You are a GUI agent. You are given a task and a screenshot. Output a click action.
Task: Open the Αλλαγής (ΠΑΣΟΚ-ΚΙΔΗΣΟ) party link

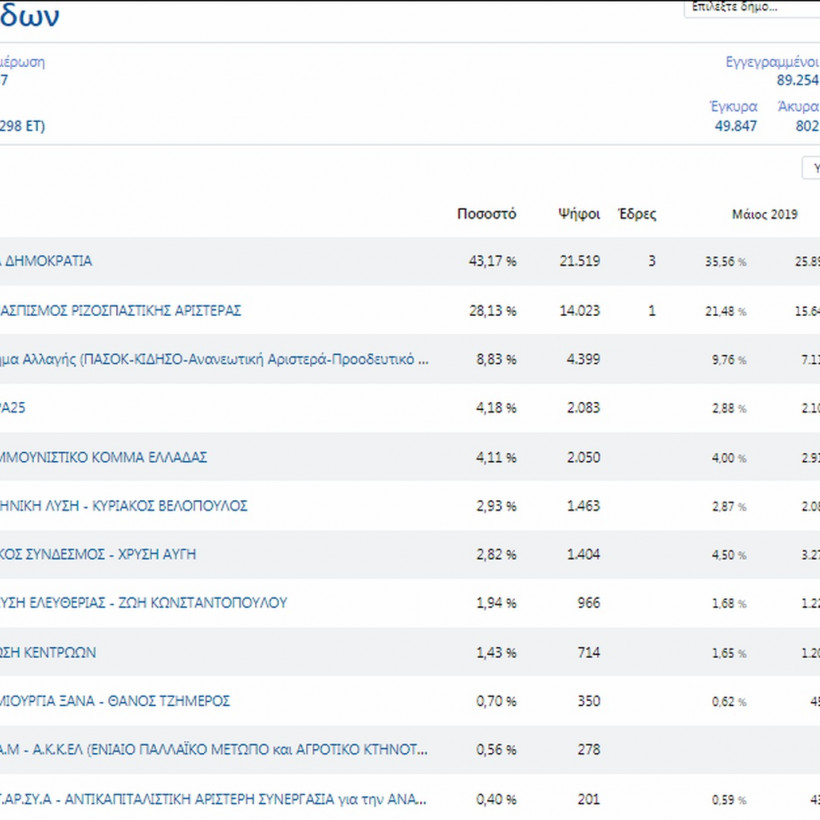(x=214, y=359)
